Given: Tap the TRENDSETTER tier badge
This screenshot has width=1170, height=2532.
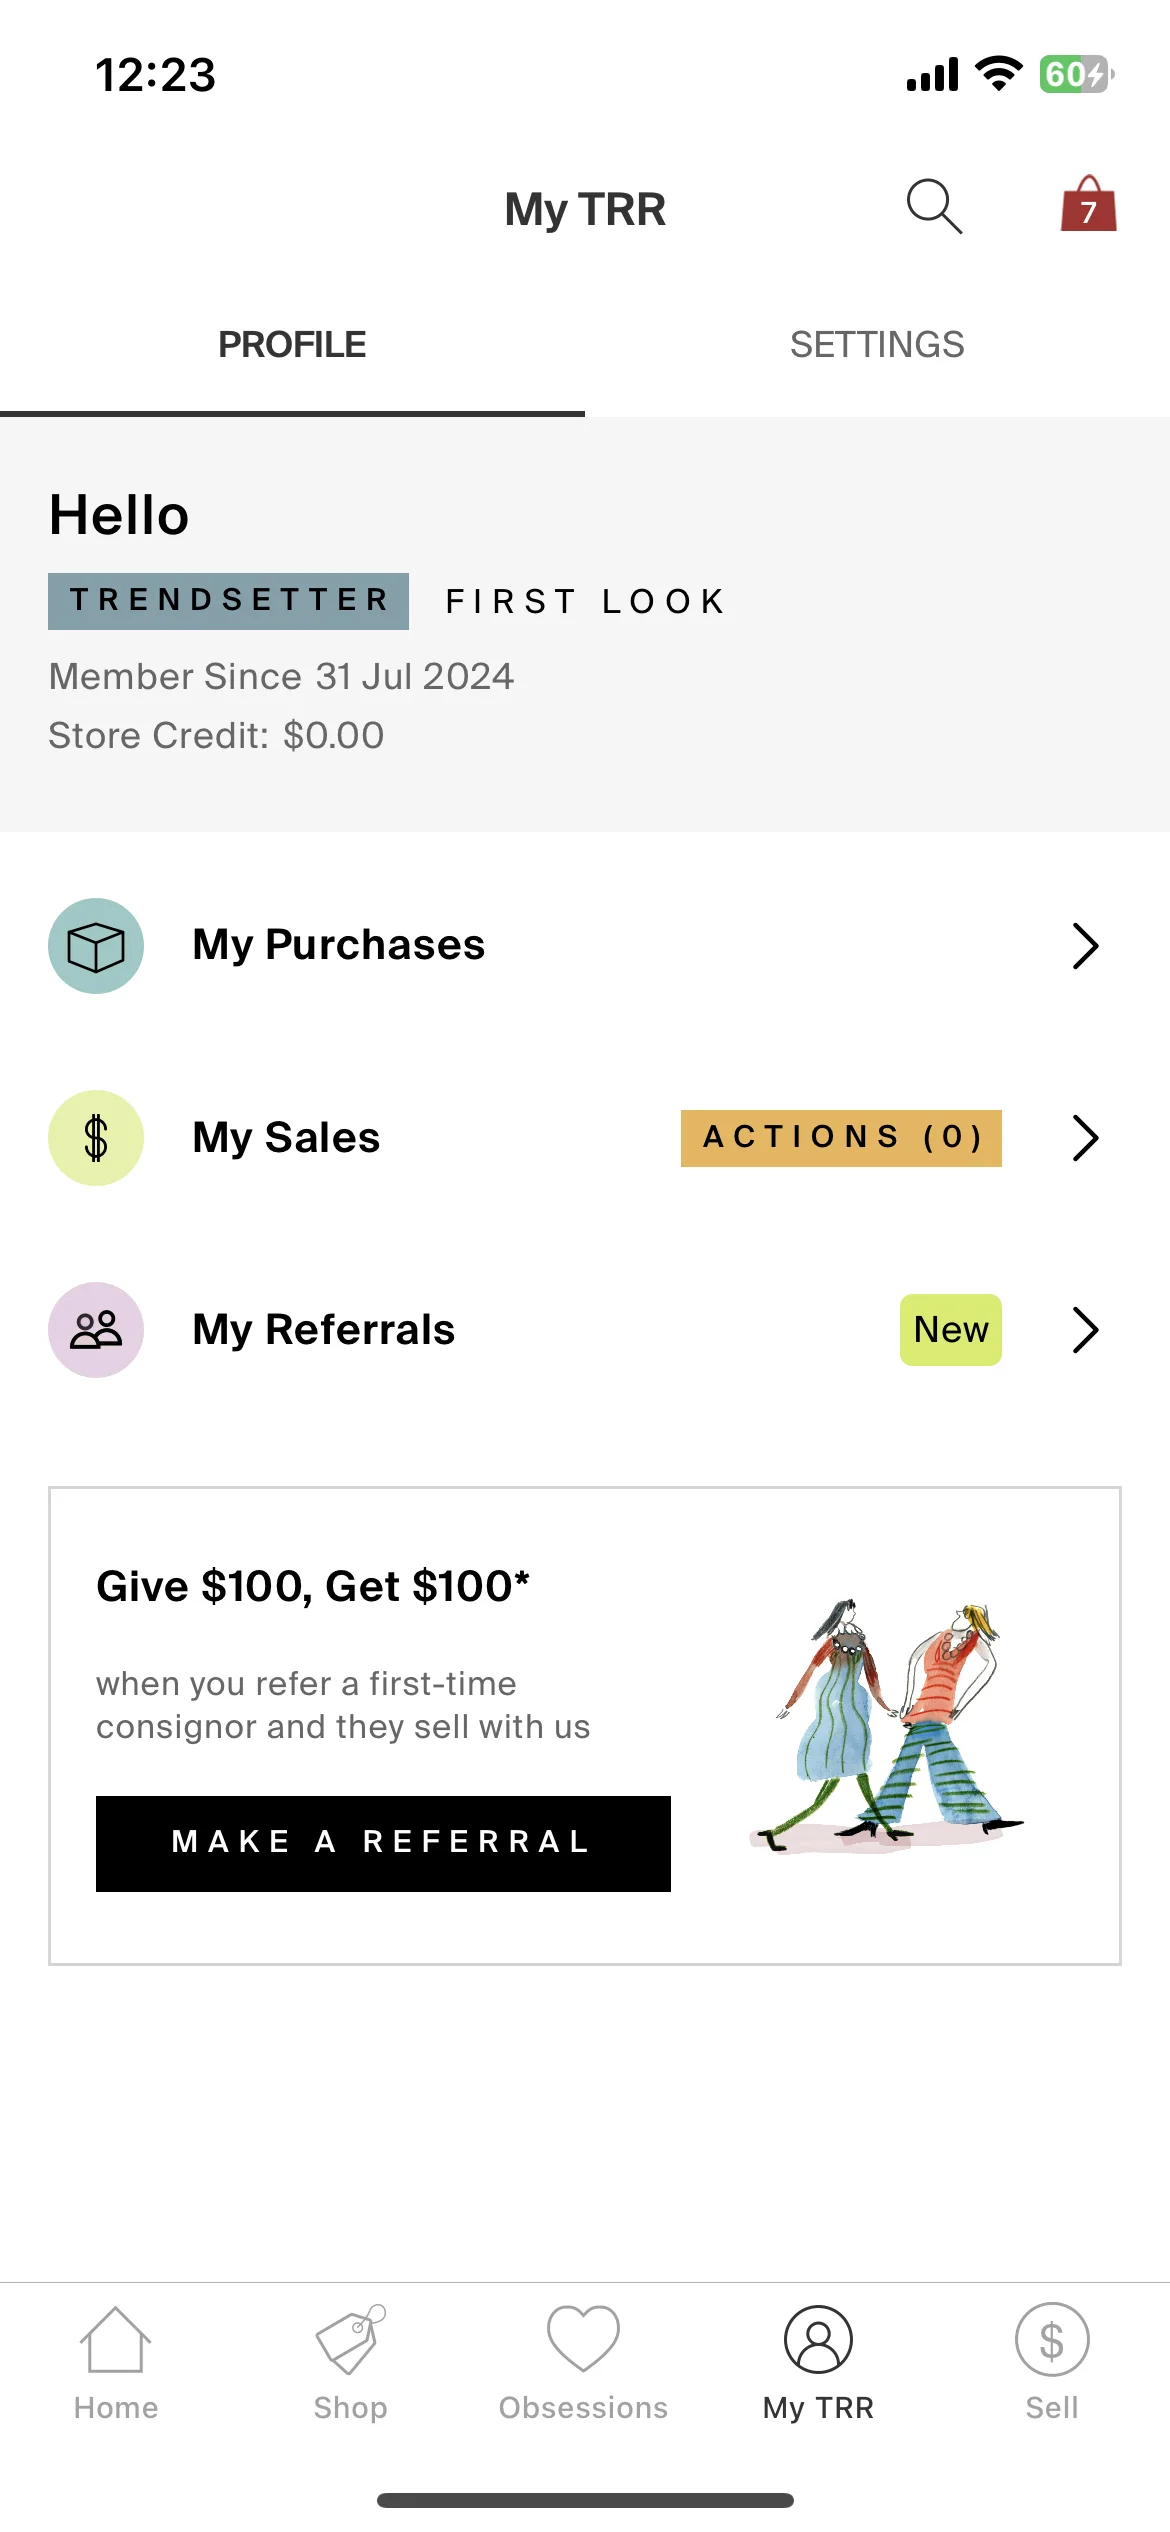Looking at the screenshot, I should click(x=228, y=601).
